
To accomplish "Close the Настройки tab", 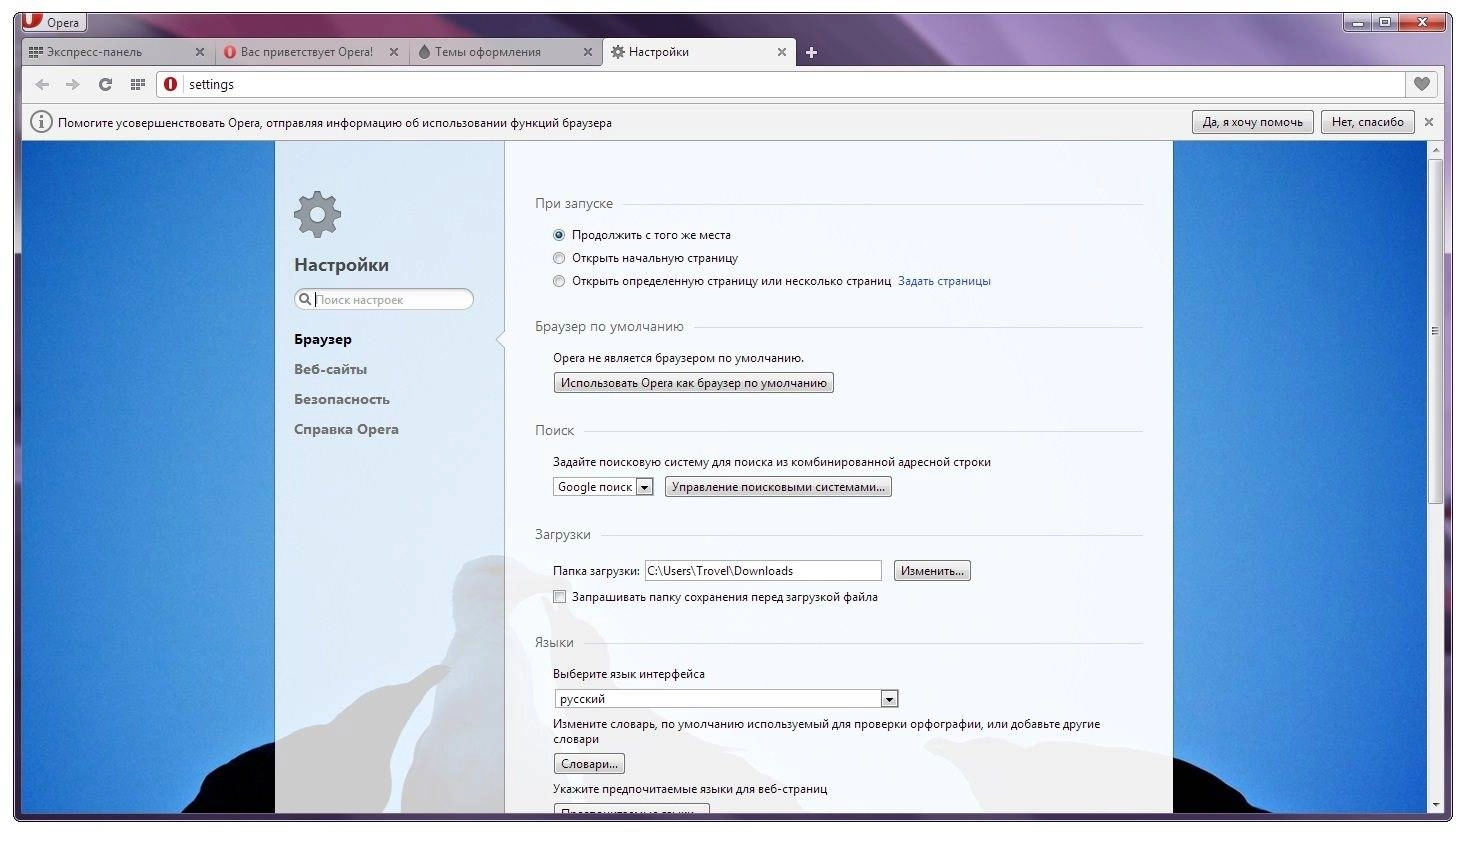I will tap(782, 52).
